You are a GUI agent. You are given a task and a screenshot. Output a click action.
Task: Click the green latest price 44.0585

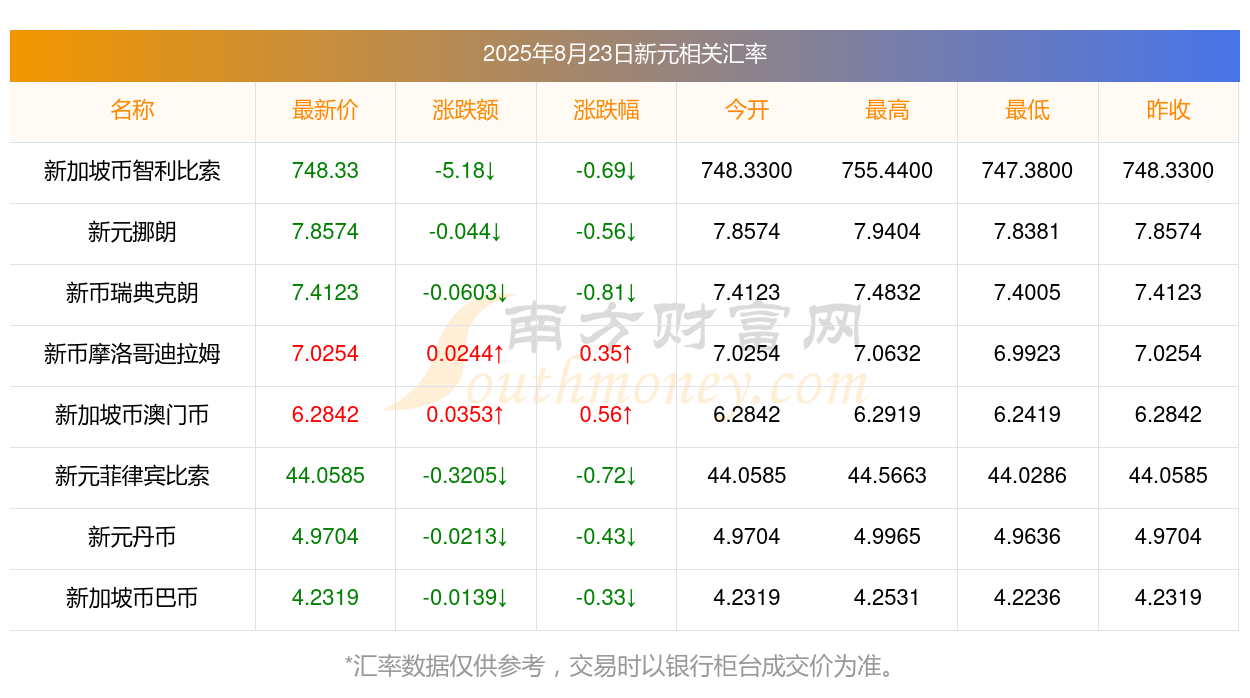[x=325, y=476]
